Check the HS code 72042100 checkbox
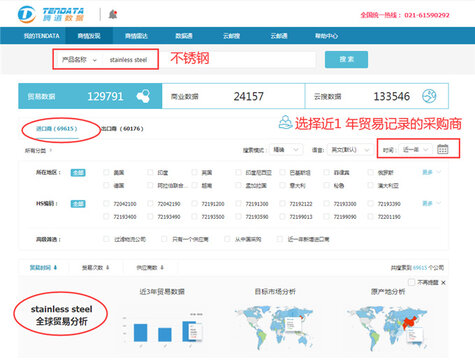Viewport: 475px width, 362px height. (106, 203)
